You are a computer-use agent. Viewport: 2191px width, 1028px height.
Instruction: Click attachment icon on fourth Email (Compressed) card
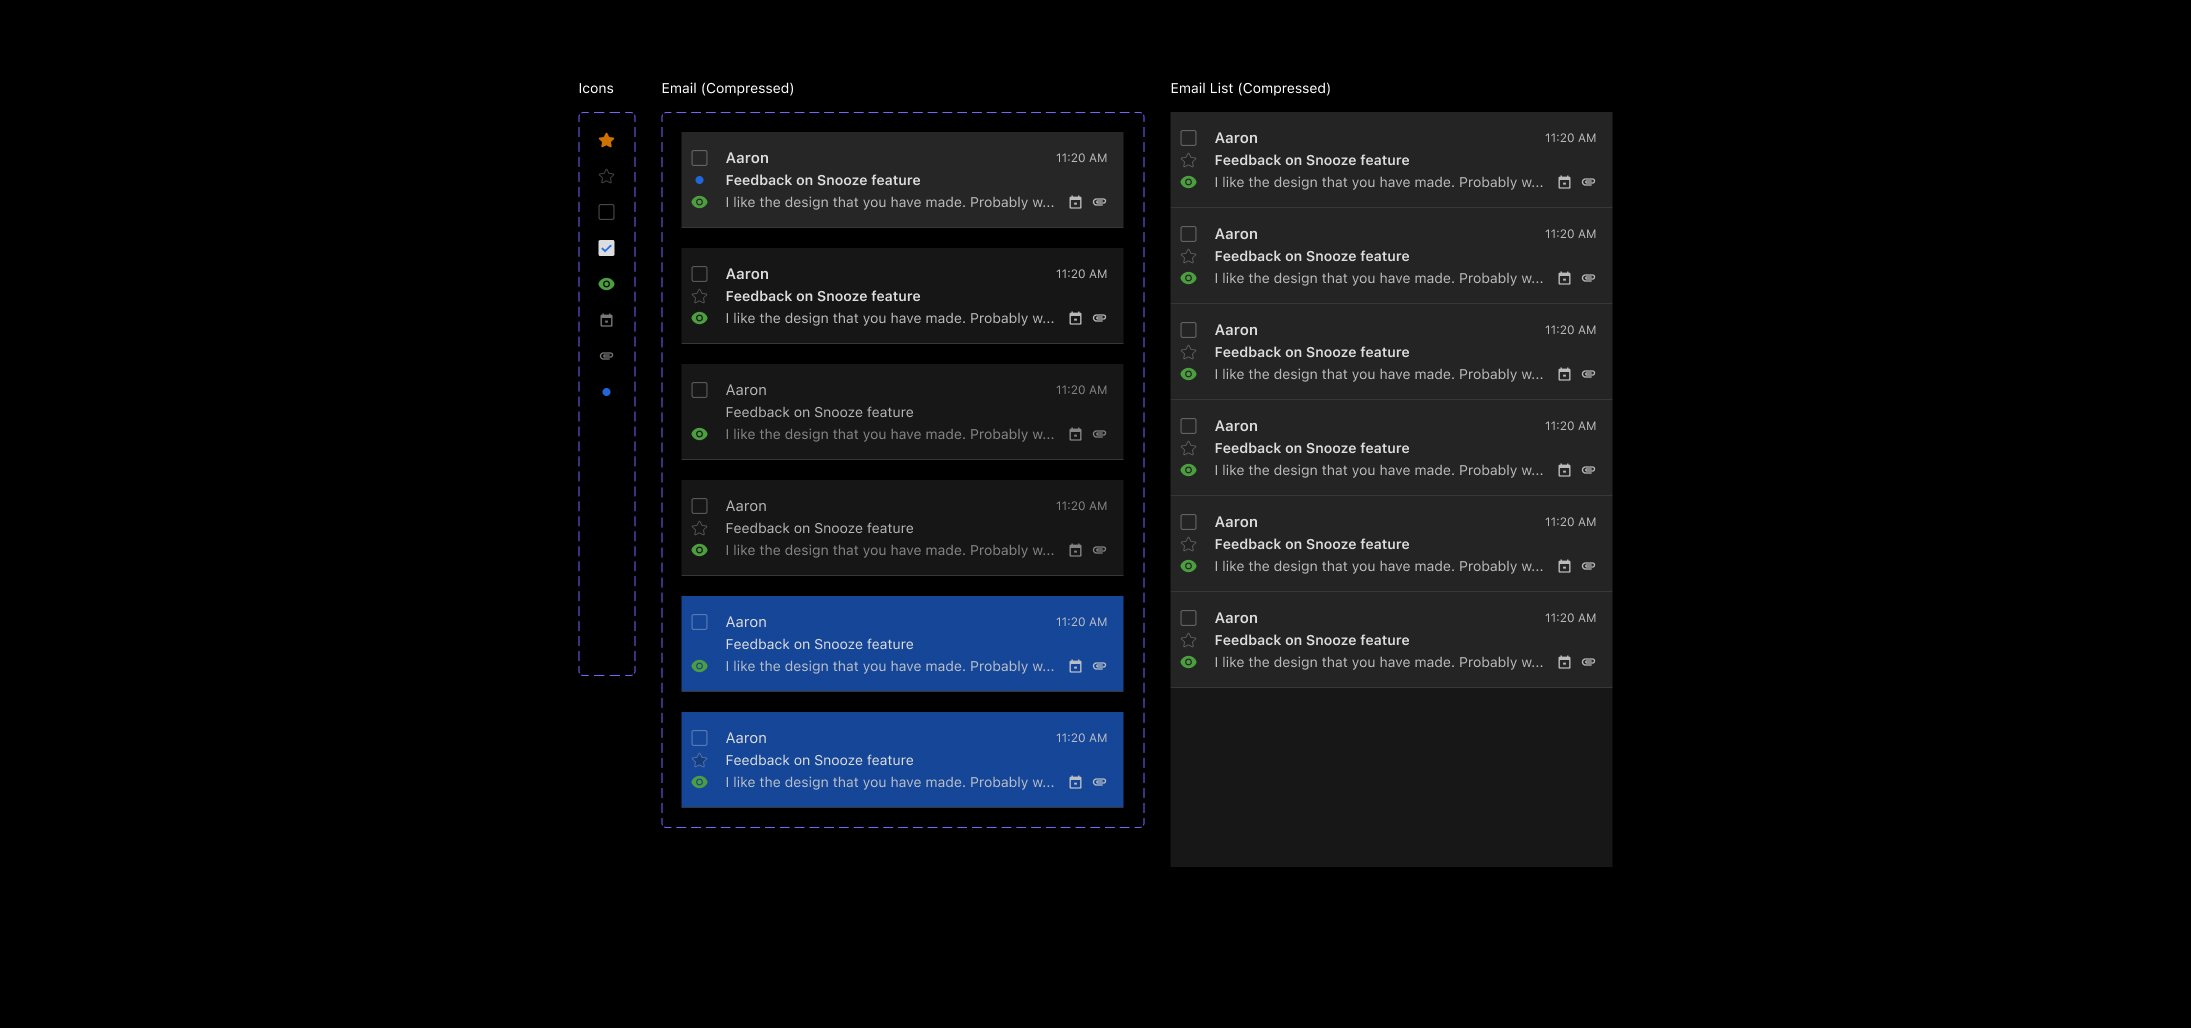[x=1099, y=550]
